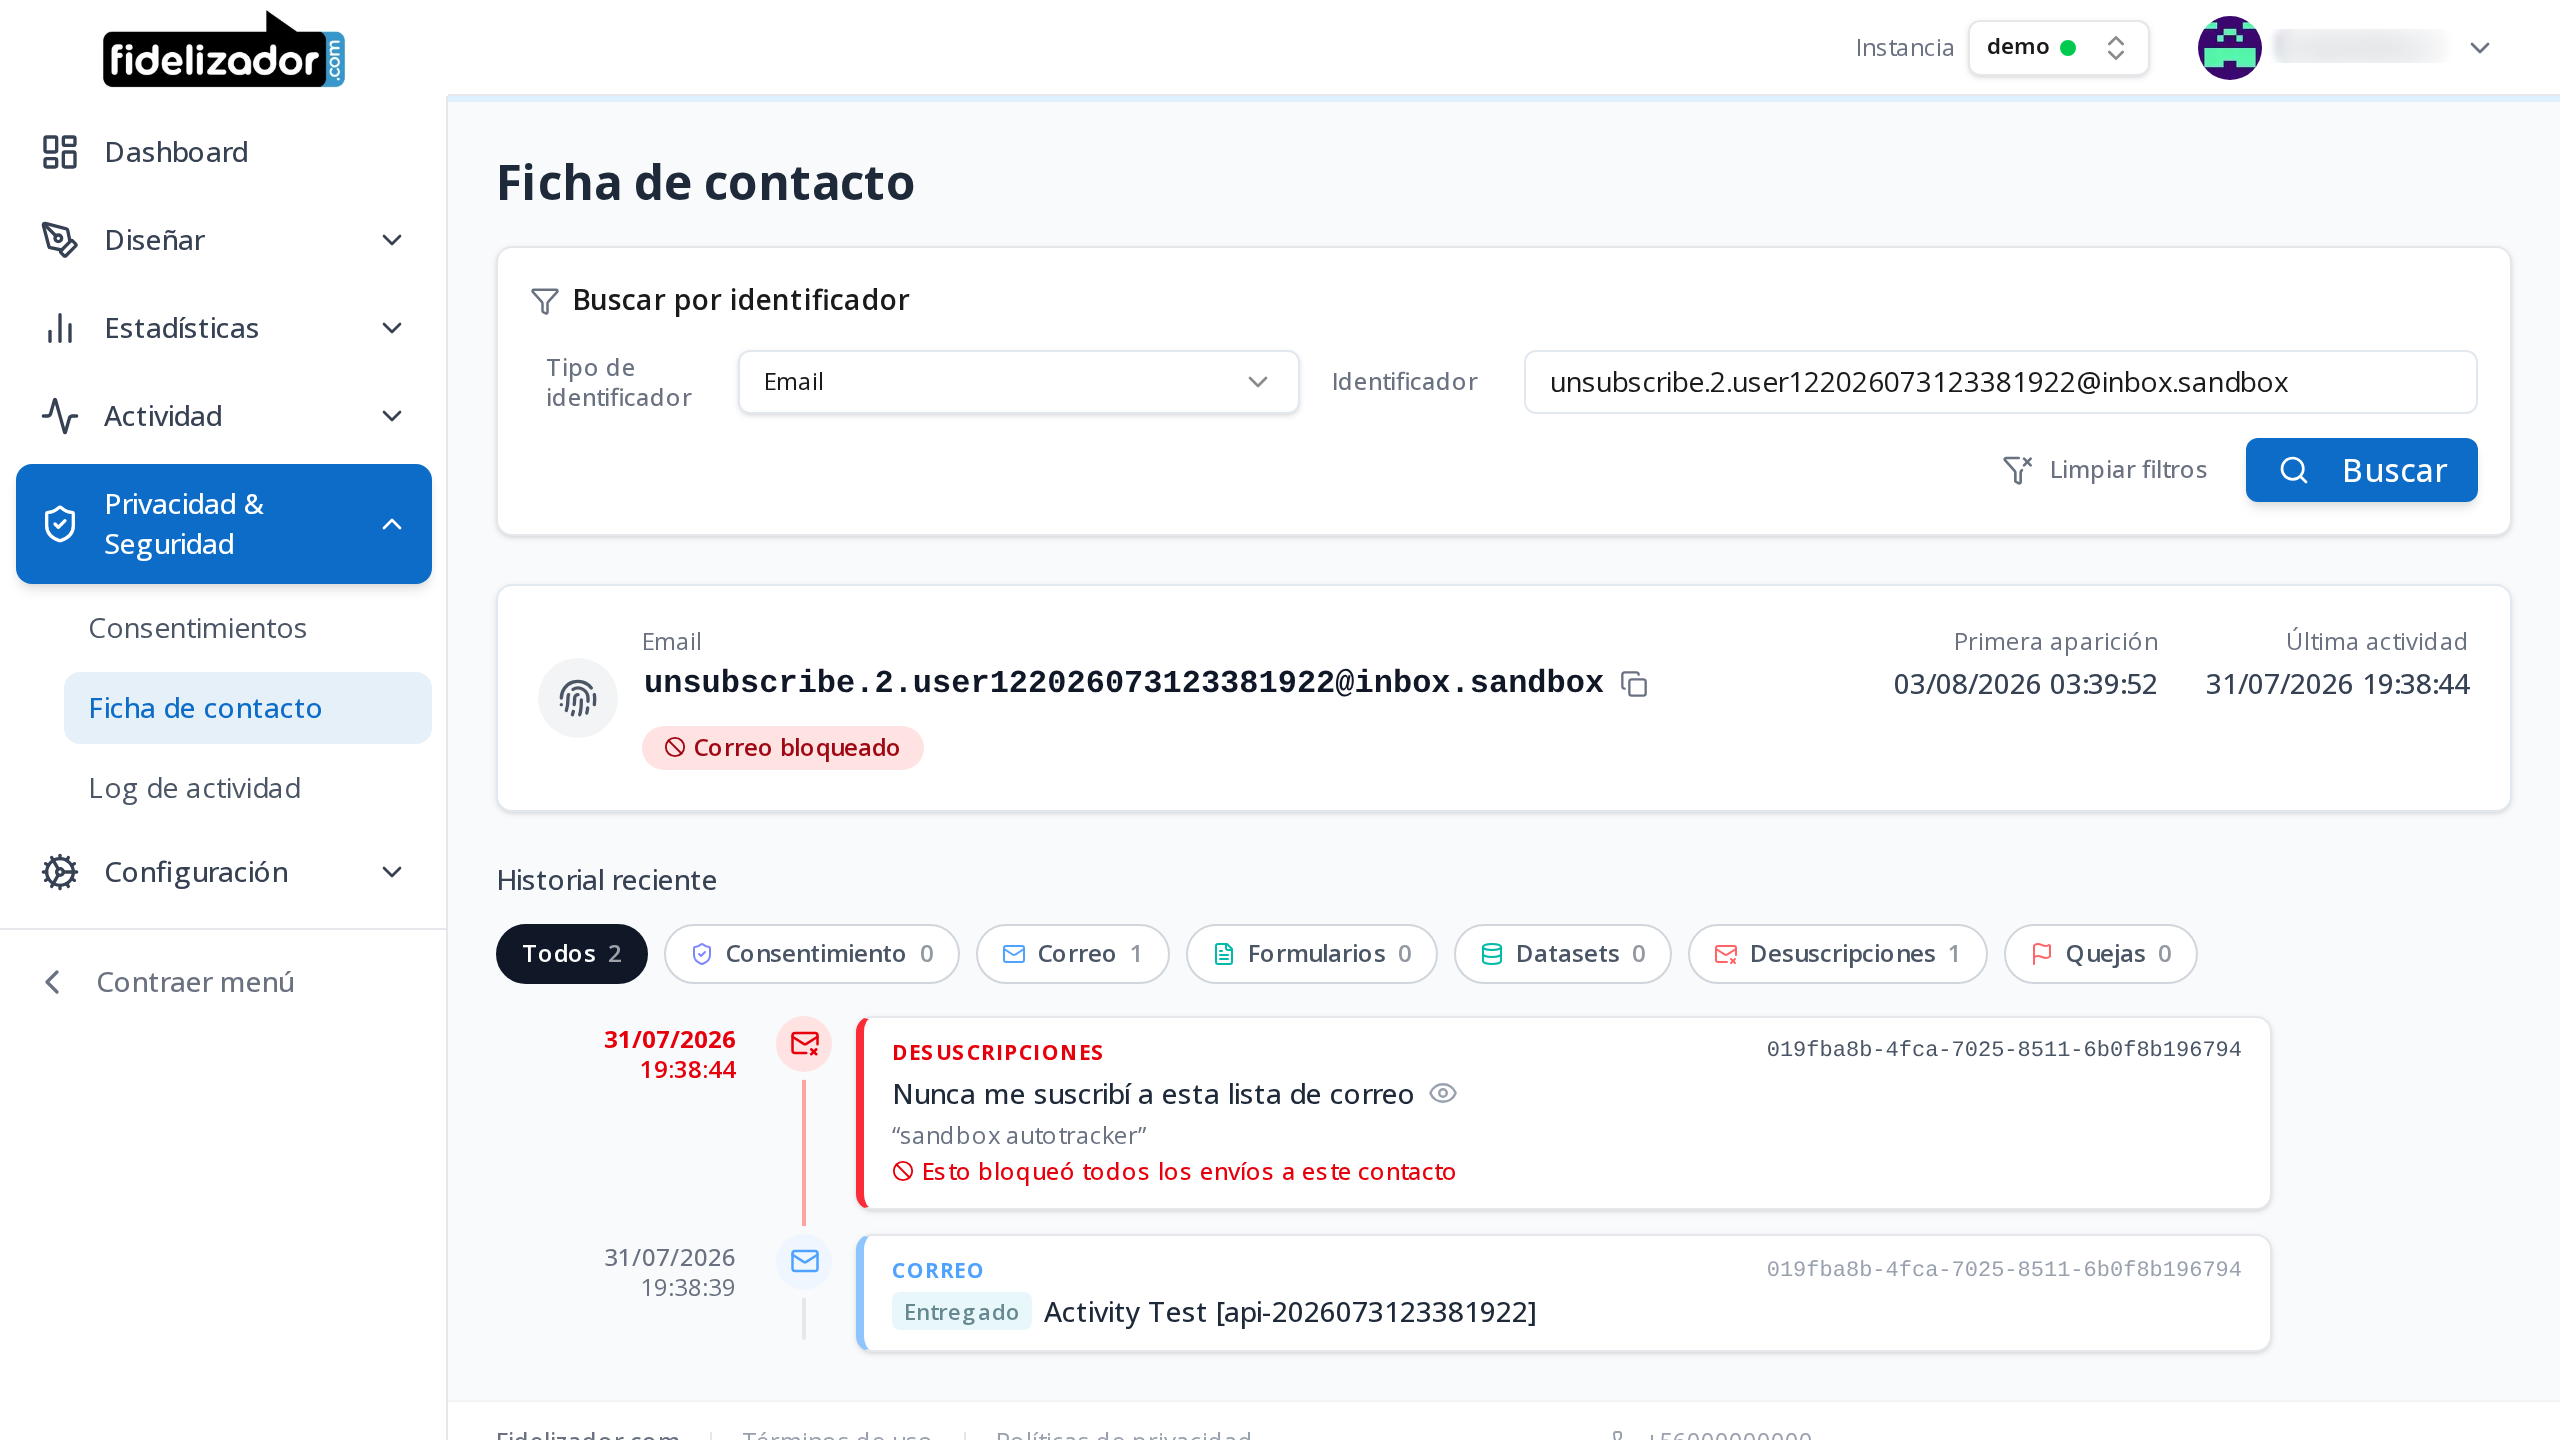The image size is (2560, 1440).
Task: Click the Estadísticas bar chart icon
Action: pyautogui.click(x=60, y=328)
